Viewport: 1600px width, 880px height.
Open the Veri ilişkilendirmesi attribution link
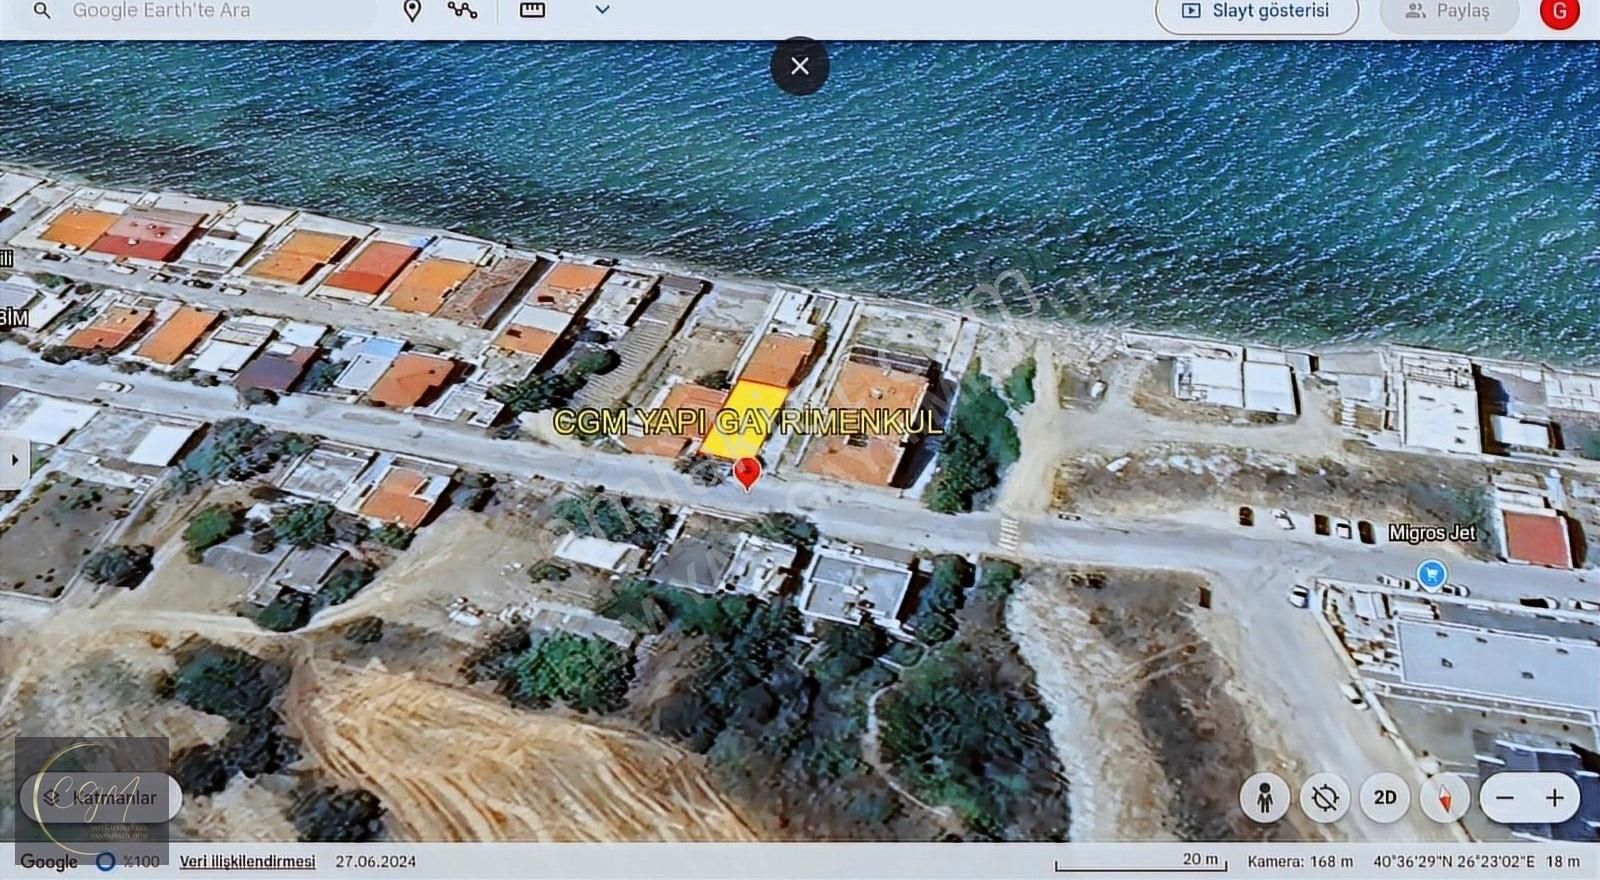(x=247, y=861)
